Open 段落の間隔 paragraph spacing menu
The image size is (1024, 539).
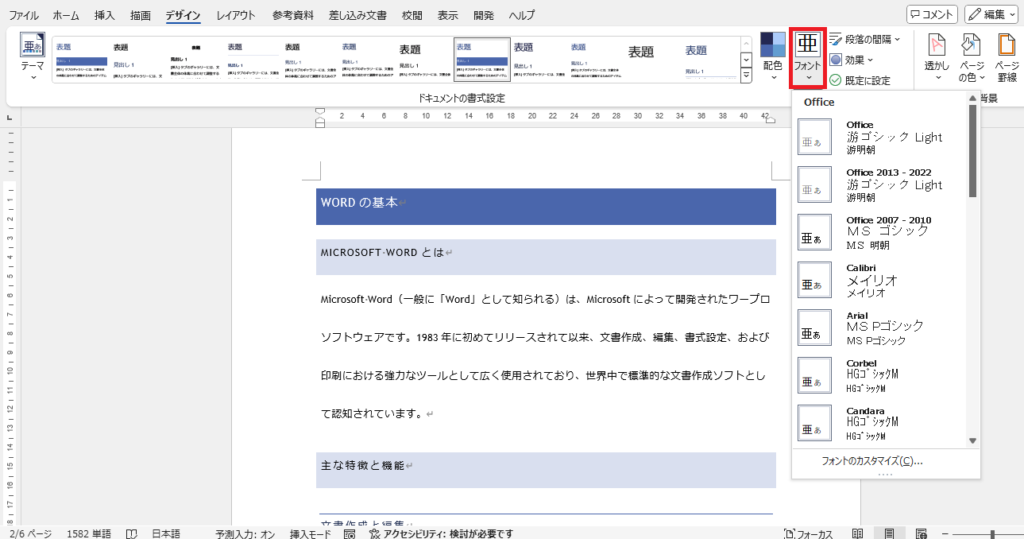click(x=865, y=40)
